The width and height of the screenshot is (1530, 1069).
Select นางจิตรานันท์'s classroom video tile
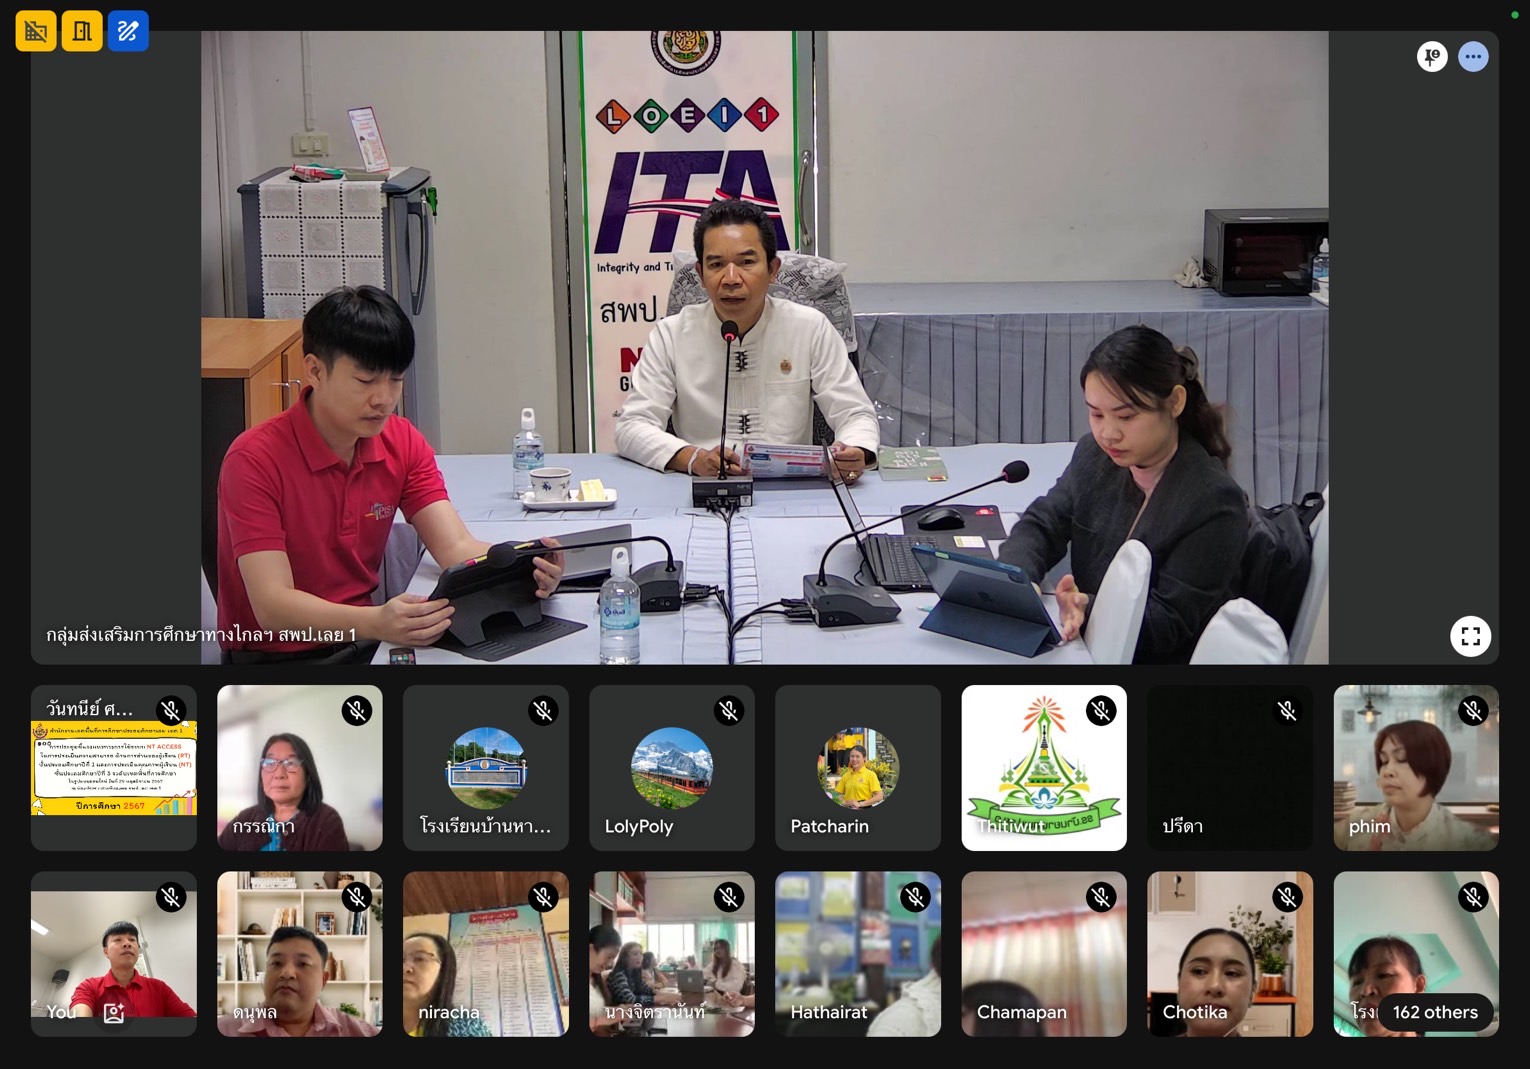[671, 954]
